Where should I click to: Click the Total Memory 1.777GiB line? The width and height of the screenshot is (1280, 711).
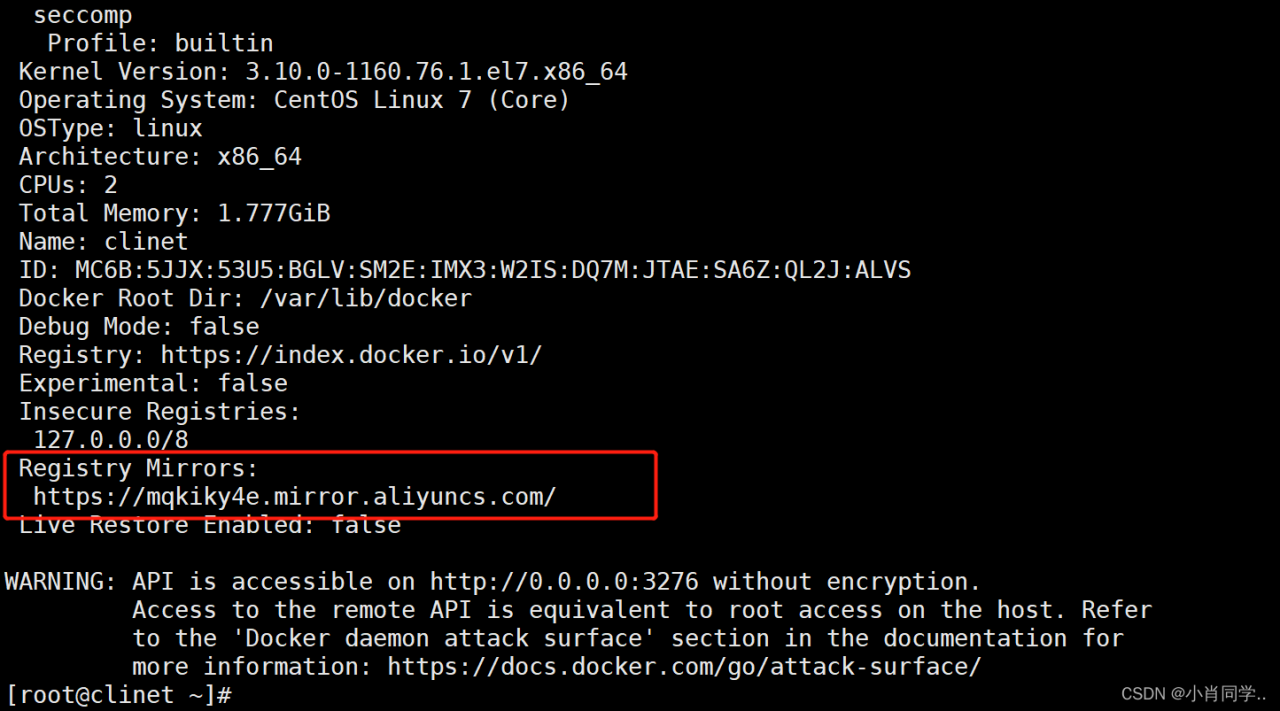[x=174, y=213]
